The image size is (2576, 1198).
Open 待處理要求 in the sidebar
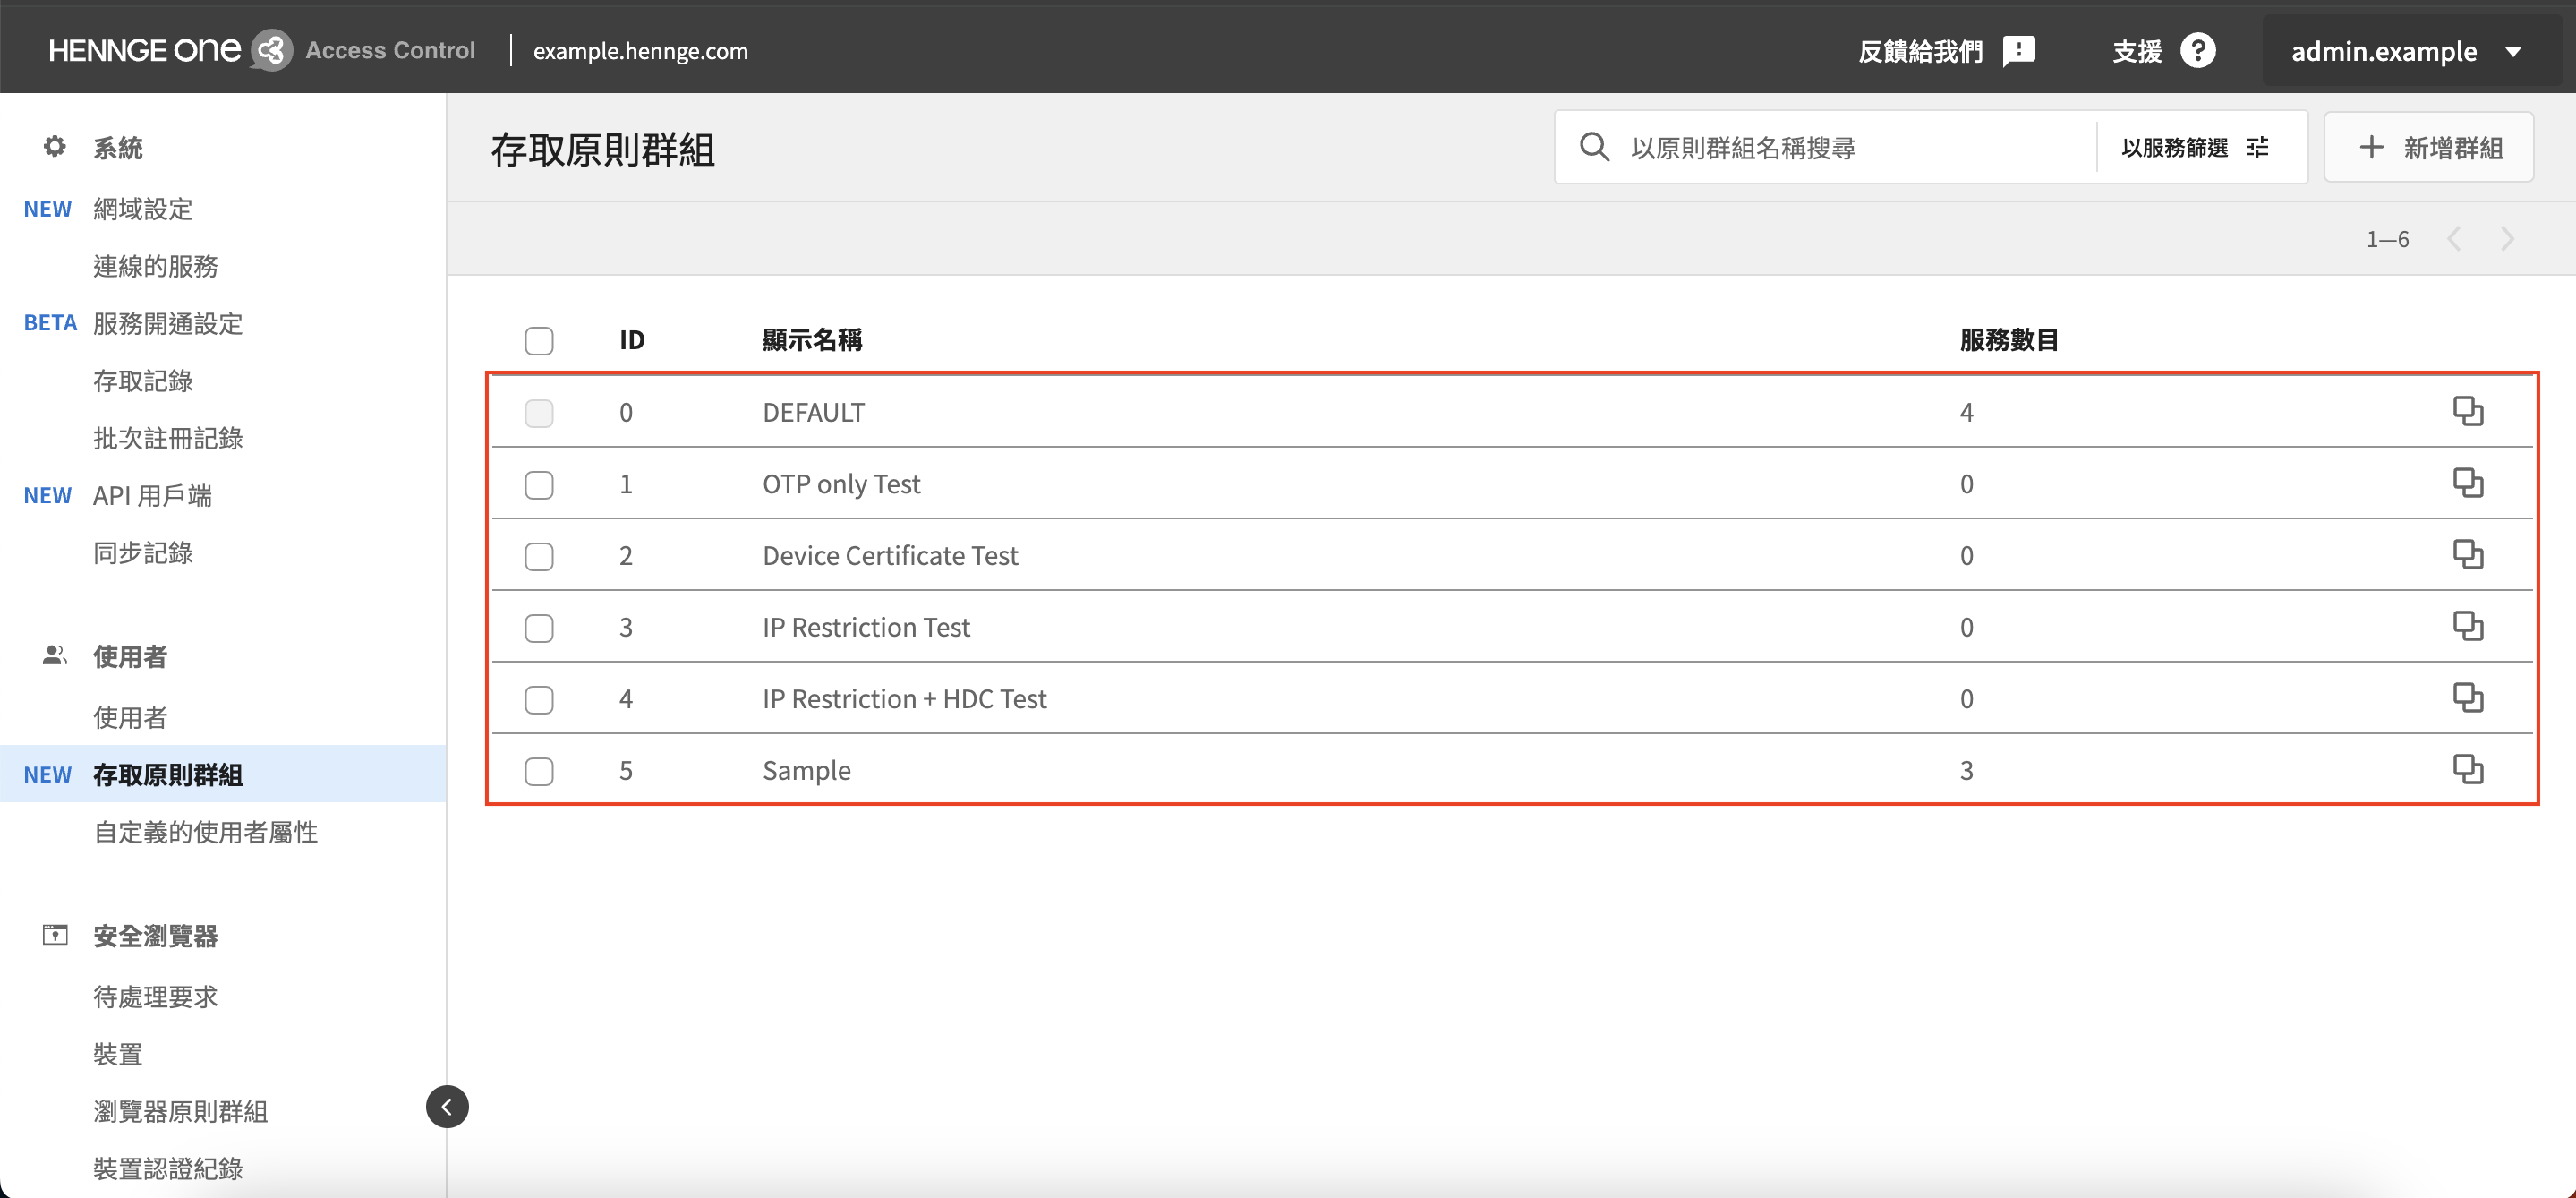click(155, 996)
